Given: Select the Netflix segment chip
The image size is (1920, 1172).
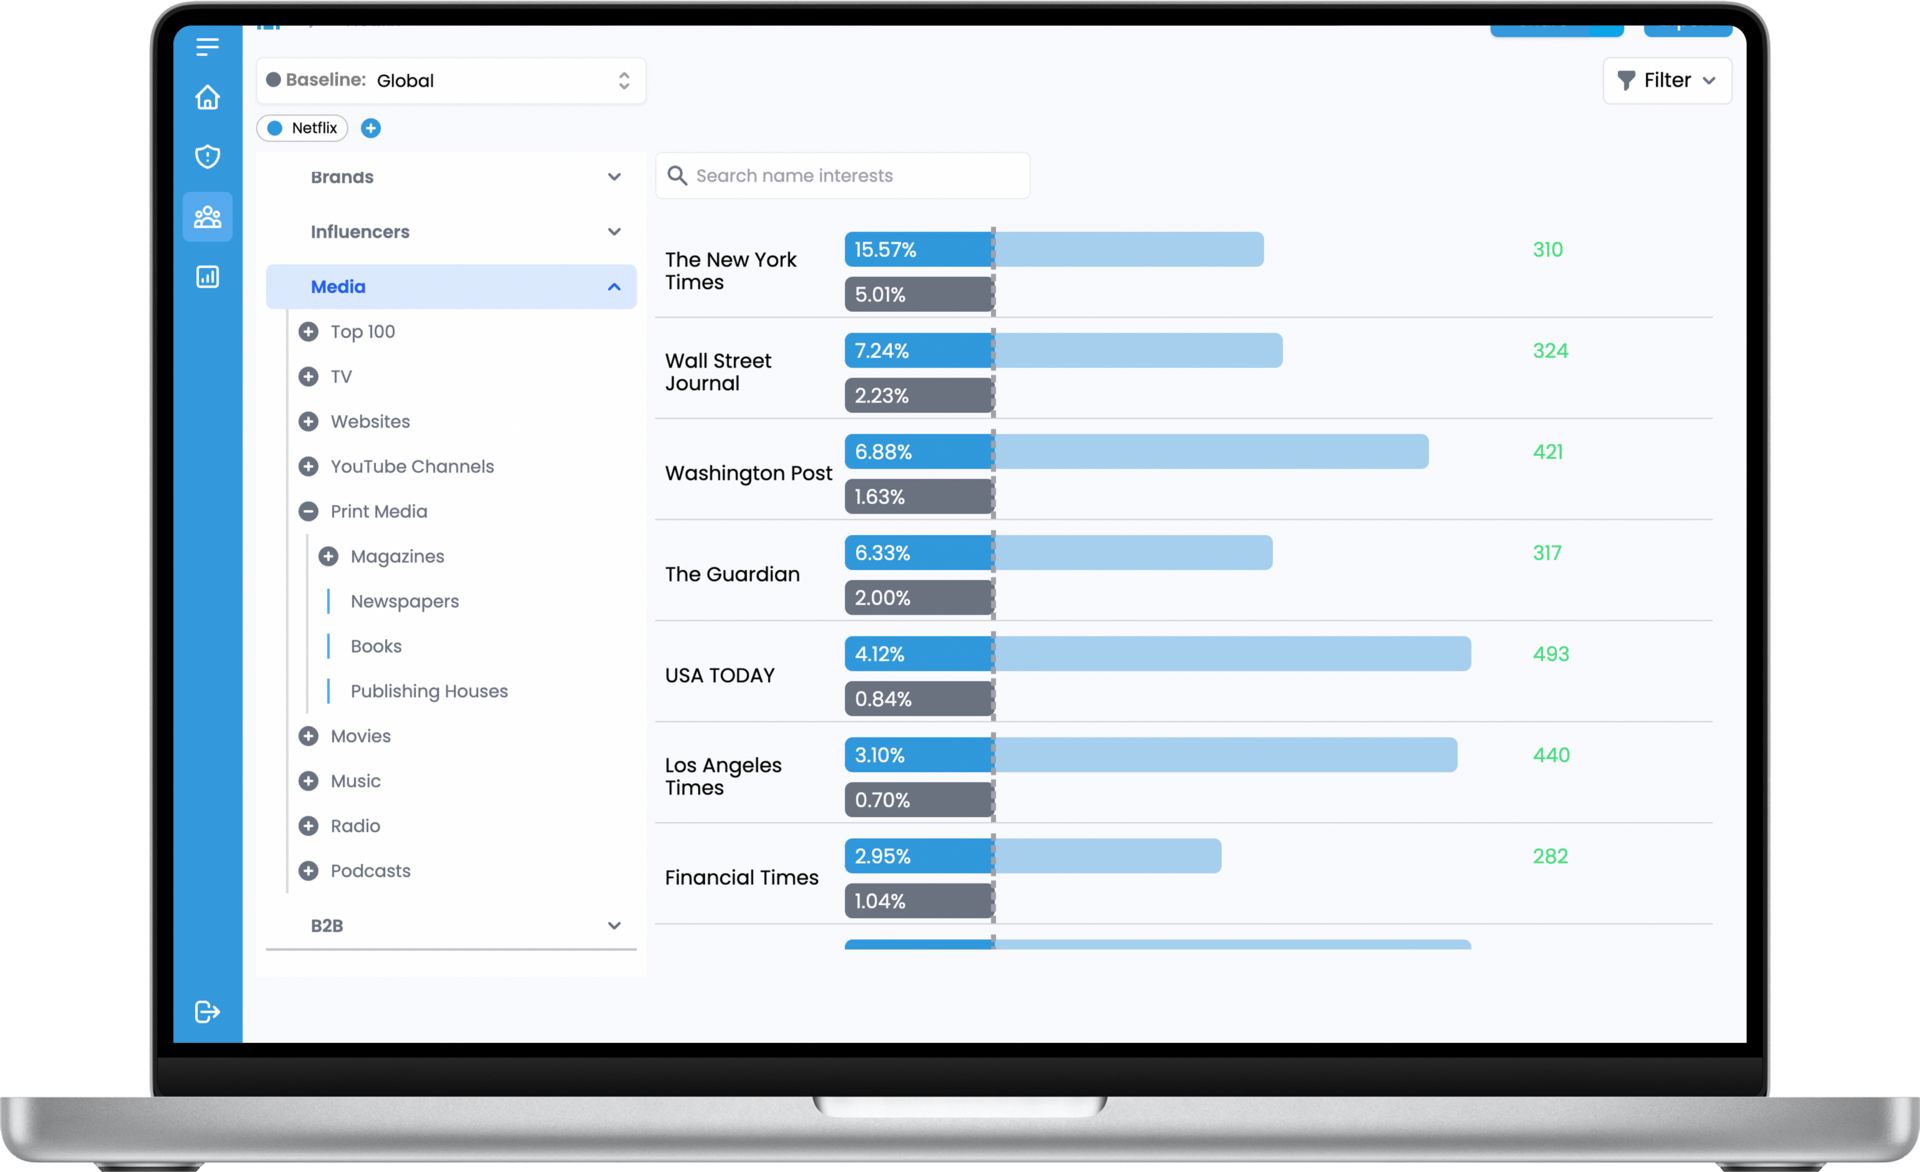Looking at the screenshot, I should 303,128.
